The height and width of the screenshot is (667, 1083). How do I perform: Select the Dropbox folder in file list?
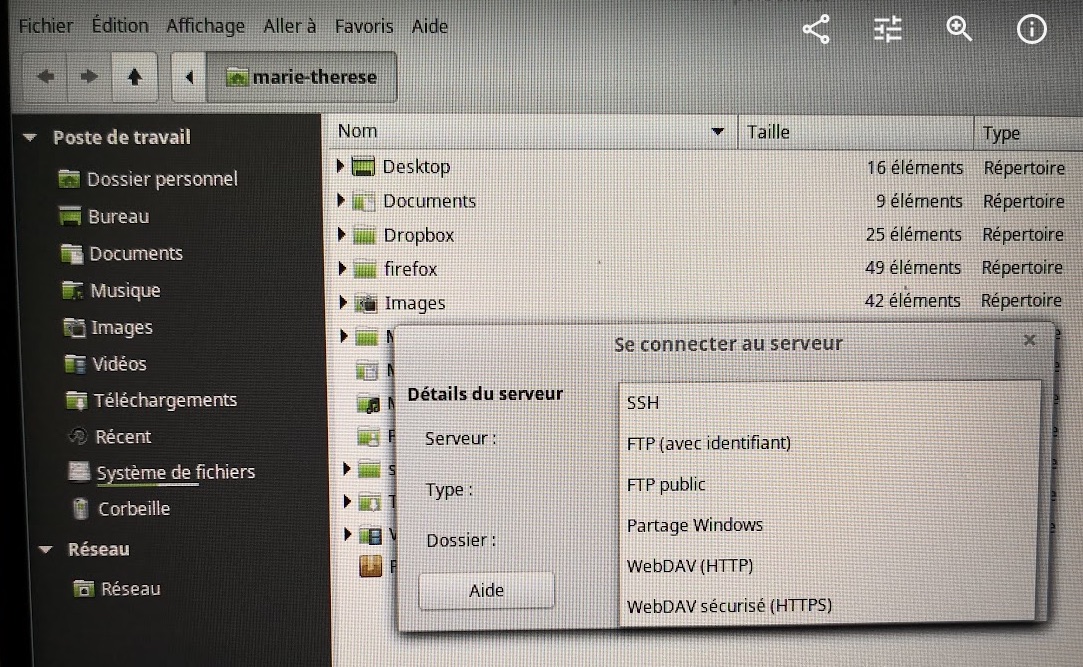tap(419, 235)
